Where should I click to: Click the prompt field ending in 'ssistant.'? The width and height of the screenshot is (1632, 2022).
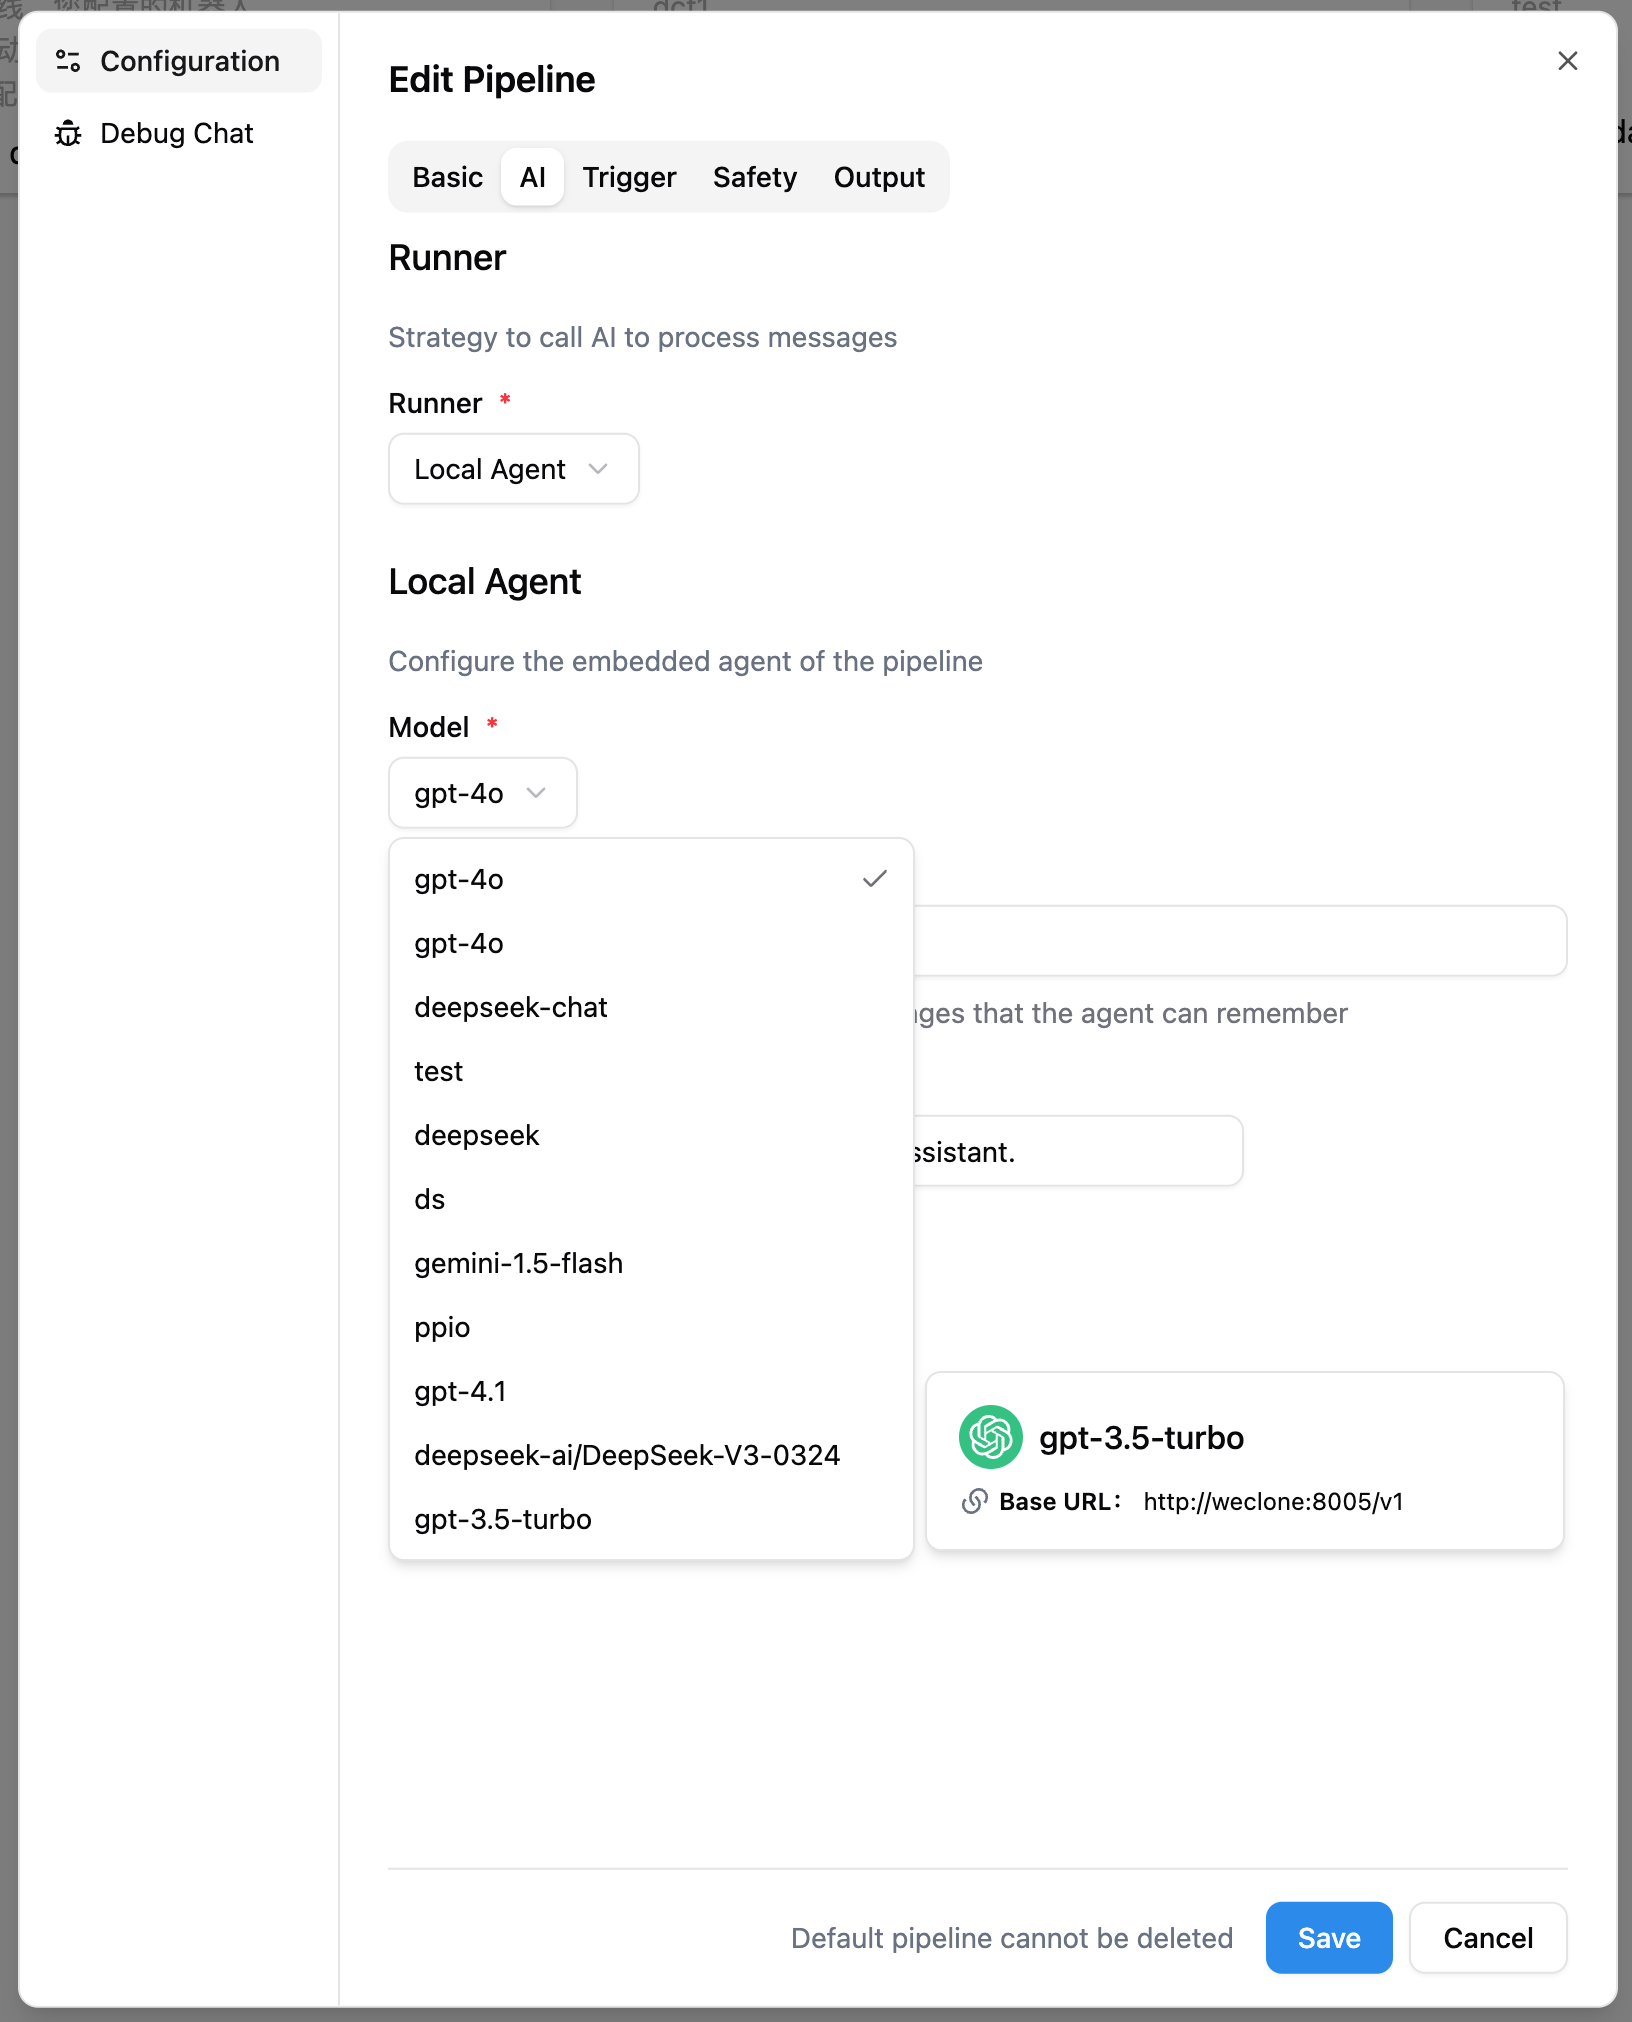coord(1075,1152)
